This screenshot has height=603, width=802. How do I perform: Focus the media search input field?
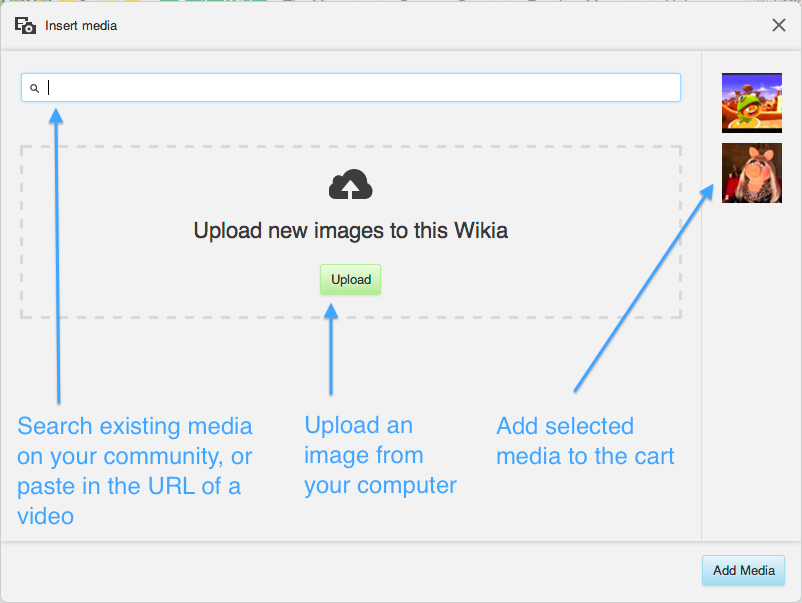click(x=351, y=87)
